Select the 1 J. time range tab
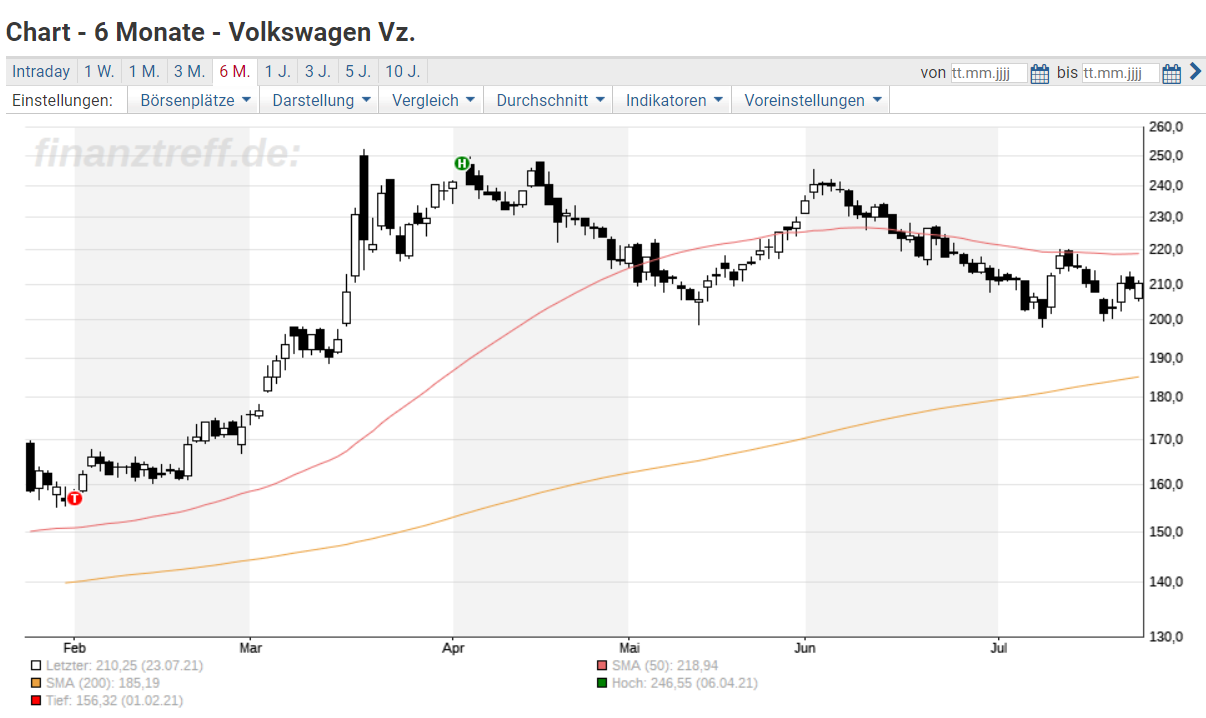1206x718 pixels. (x=277, y=72)
